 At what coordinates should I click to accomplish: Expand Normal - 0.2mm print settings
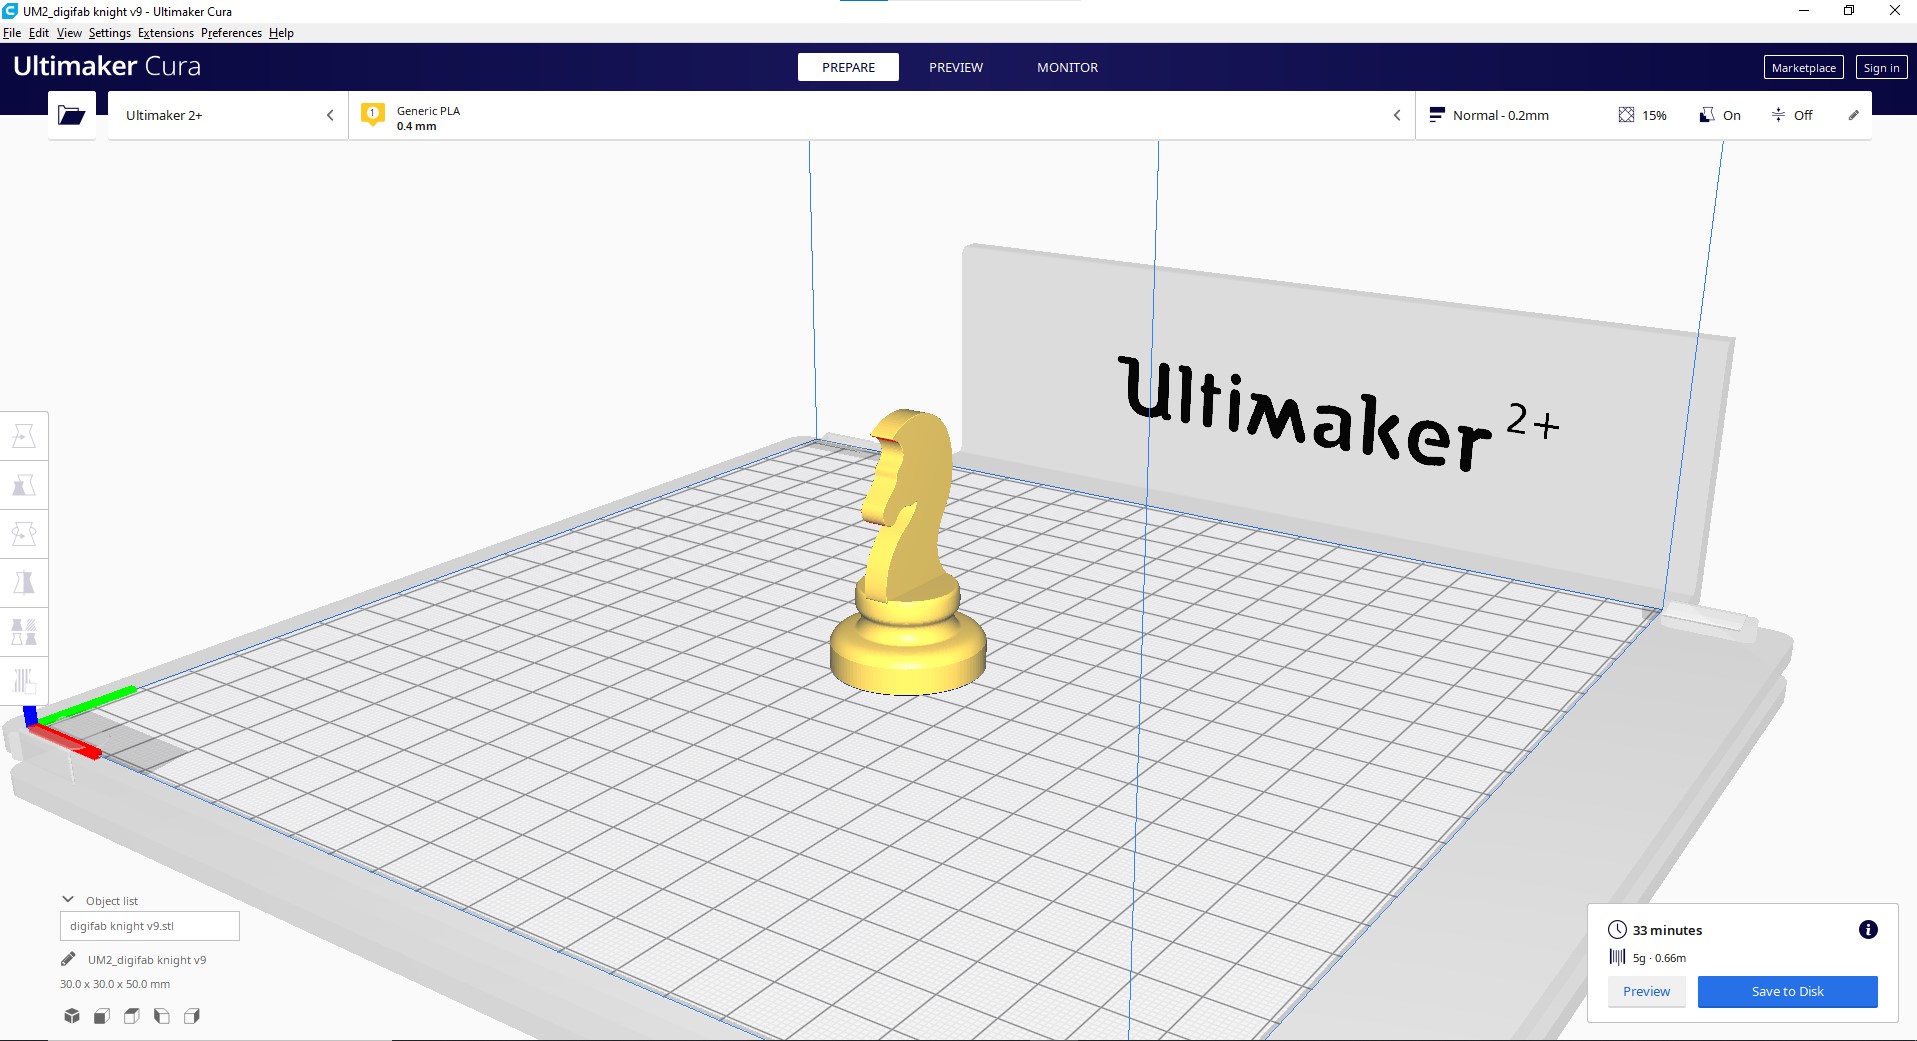1643,115
